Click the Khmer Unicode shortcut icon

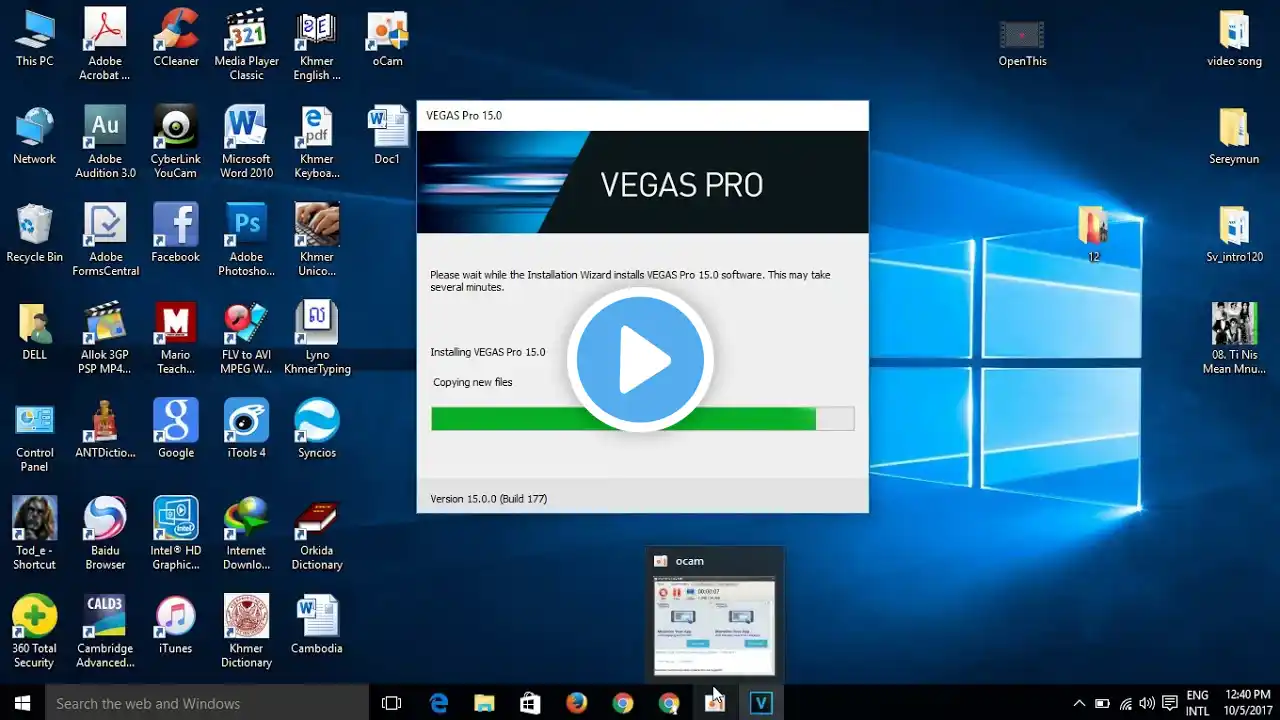click(x=317, y=241)
